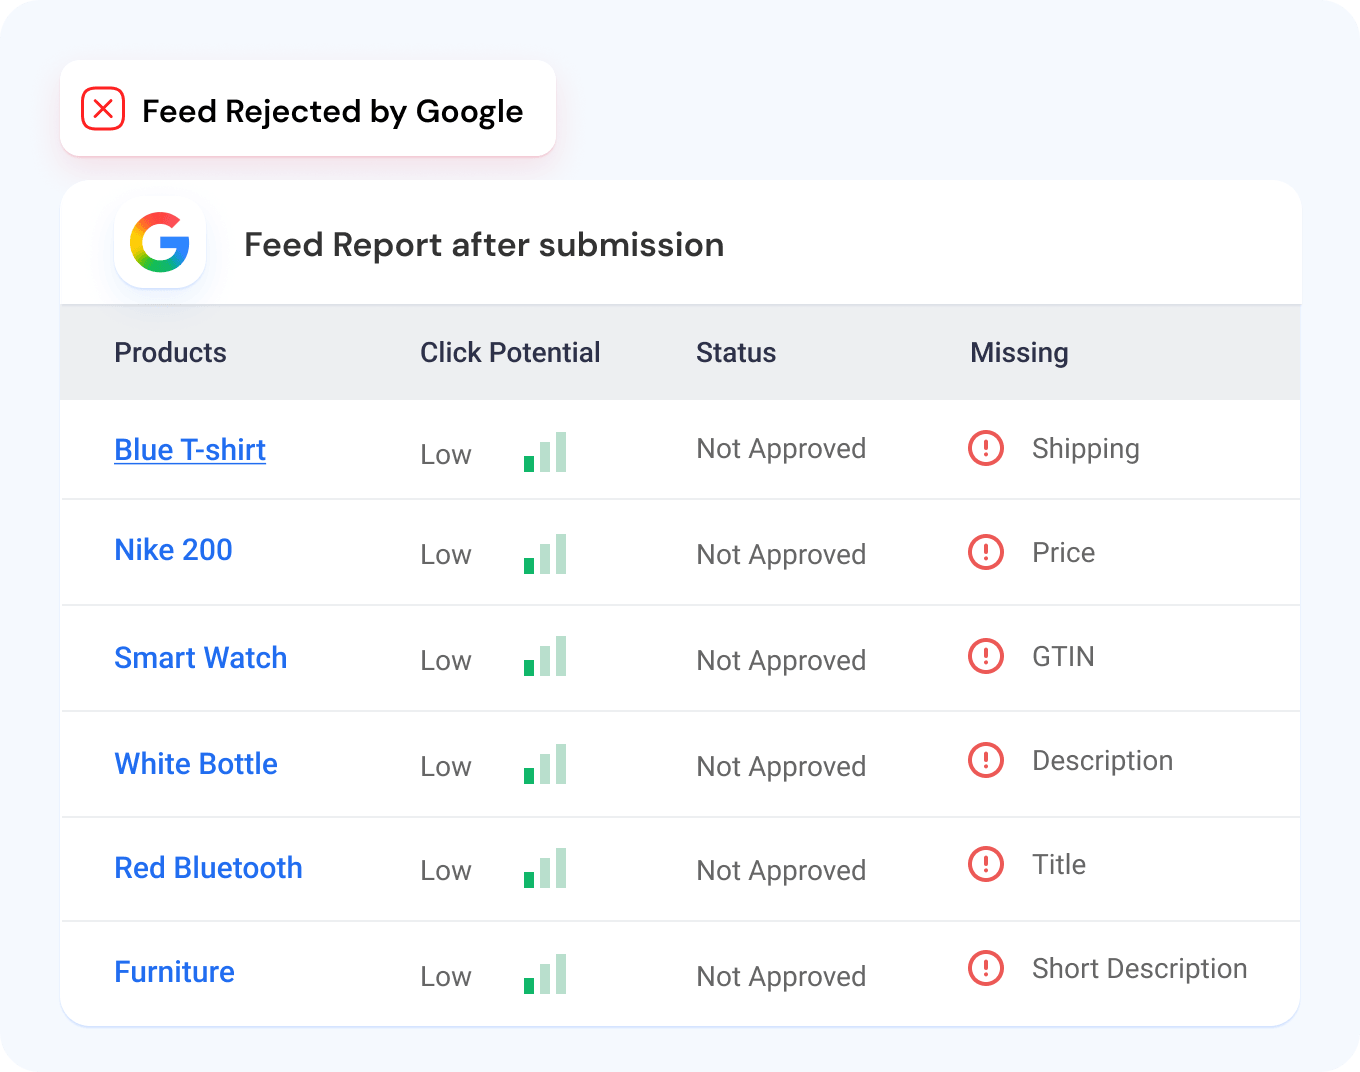Click the Price missing field text
This screenshot has width=1360, height=1072.
1064,553
